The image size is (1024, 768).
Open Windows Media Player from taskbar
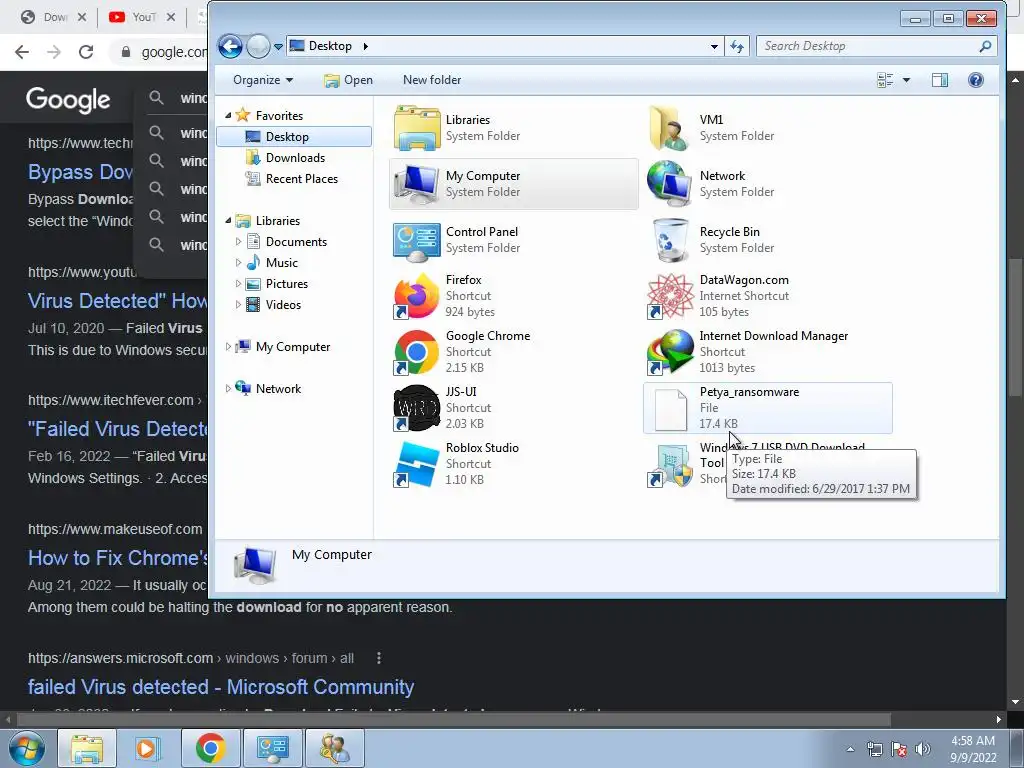click(x=147, y=748)
